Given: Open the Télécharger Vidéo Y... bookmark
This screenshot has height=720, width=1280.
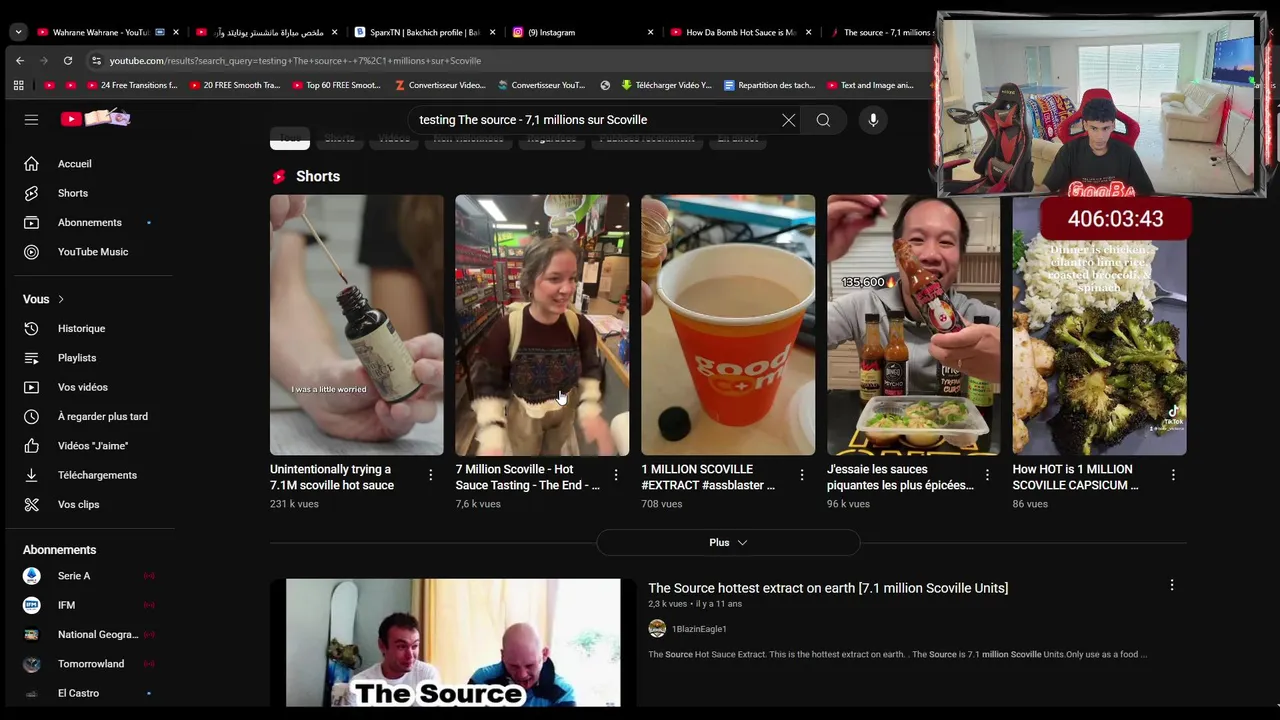Looking at the screenshot, I should (x=666, y=85).
